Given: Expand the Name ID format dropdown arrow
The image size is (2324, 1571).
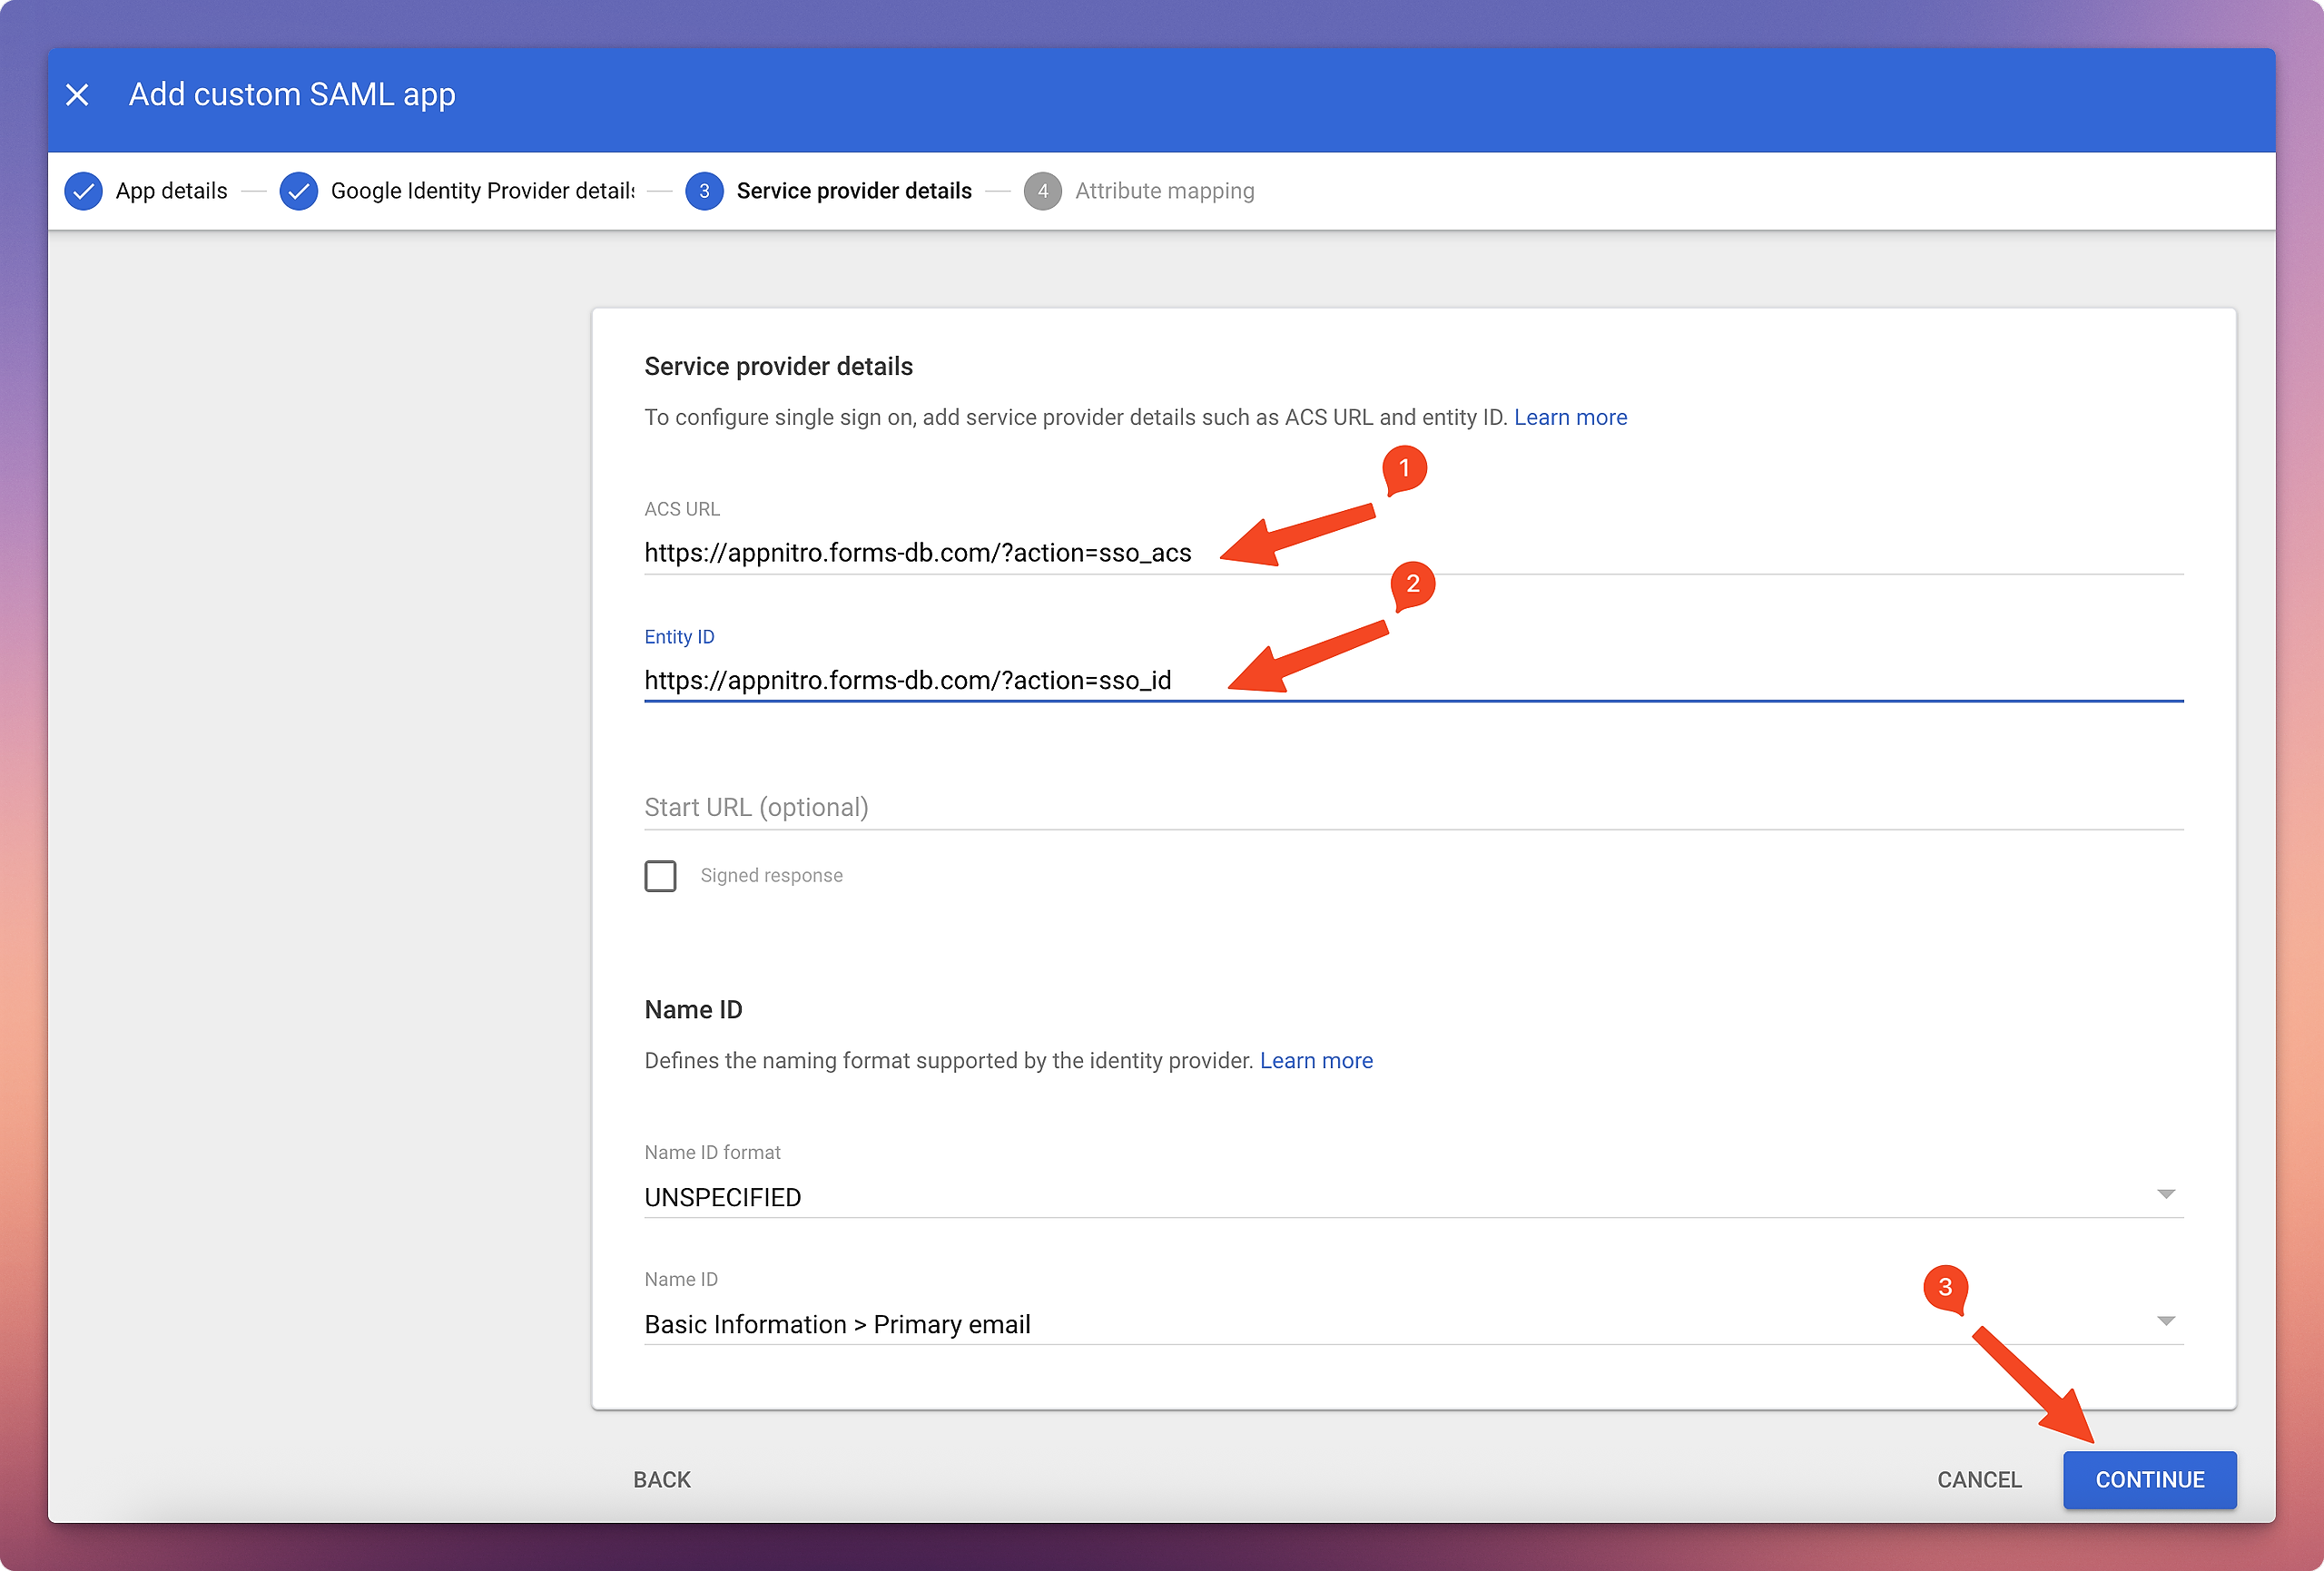Looking at the screenshot, I should click(2165, 1195).
